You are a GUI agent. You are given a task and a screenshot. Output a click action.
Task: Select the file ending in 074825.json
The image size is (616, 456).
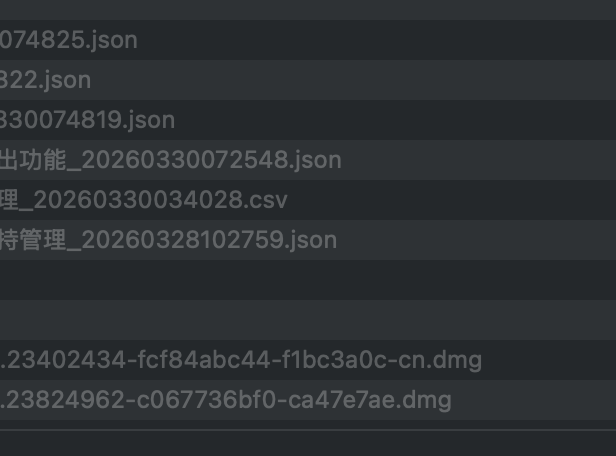pos(70,40)
